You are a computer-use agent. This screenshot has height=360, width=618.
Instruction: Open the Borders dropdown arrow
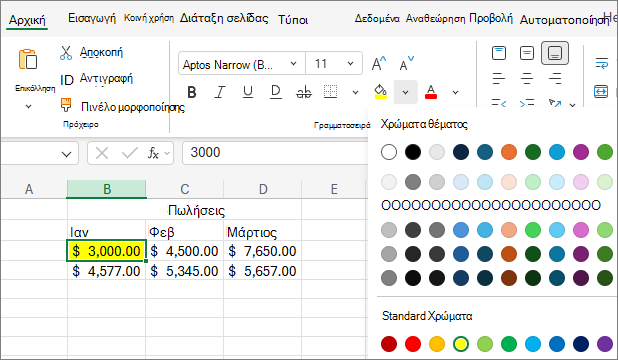pos(355,93)
